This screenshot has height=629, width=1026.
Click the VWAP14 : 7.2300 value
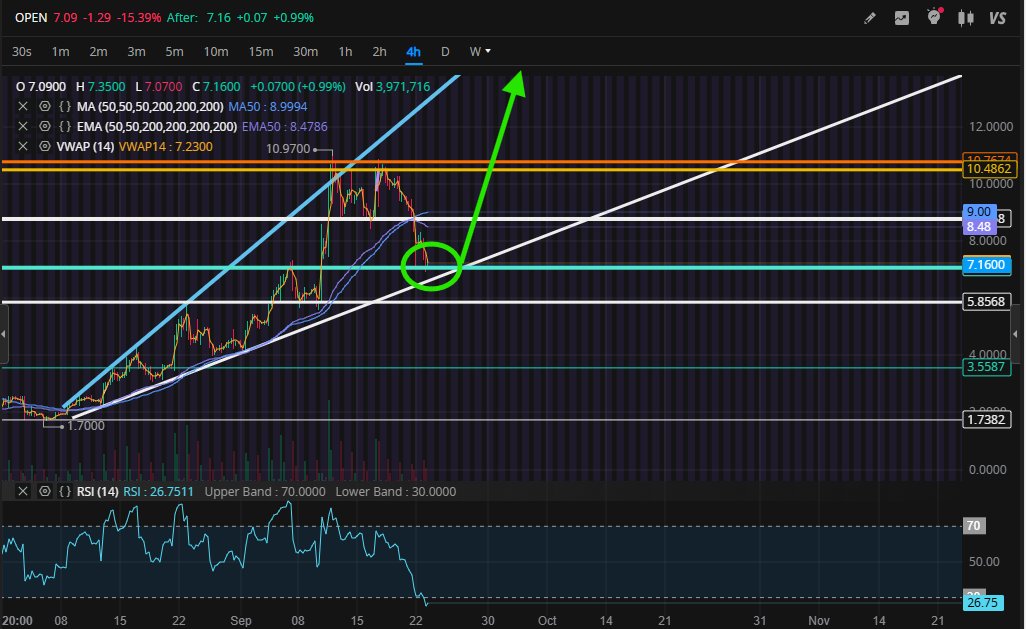166,147
